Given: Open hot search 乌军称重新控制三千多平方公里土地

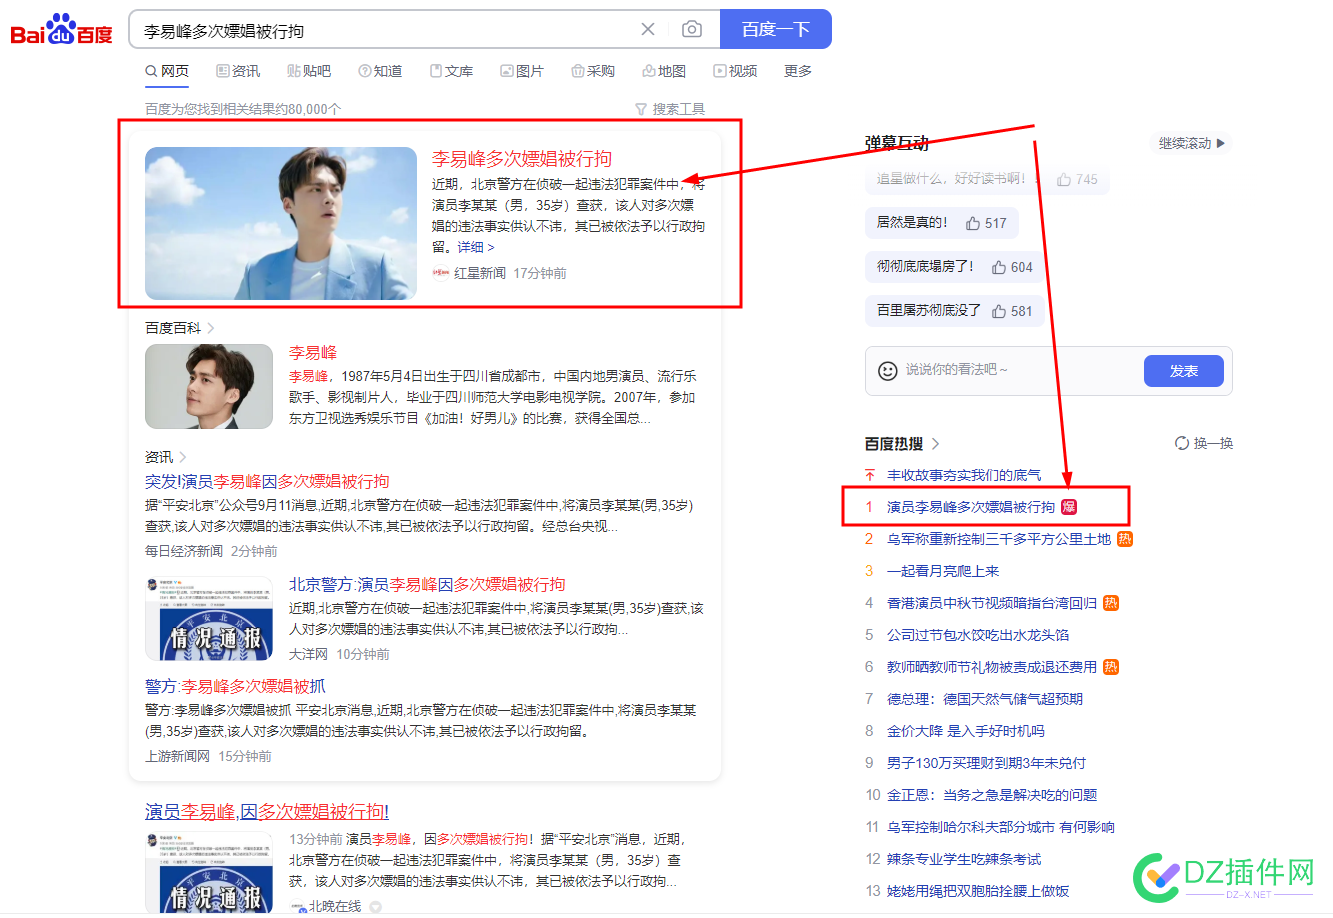Looking at the screenshot, I should [x=999, y=539].
